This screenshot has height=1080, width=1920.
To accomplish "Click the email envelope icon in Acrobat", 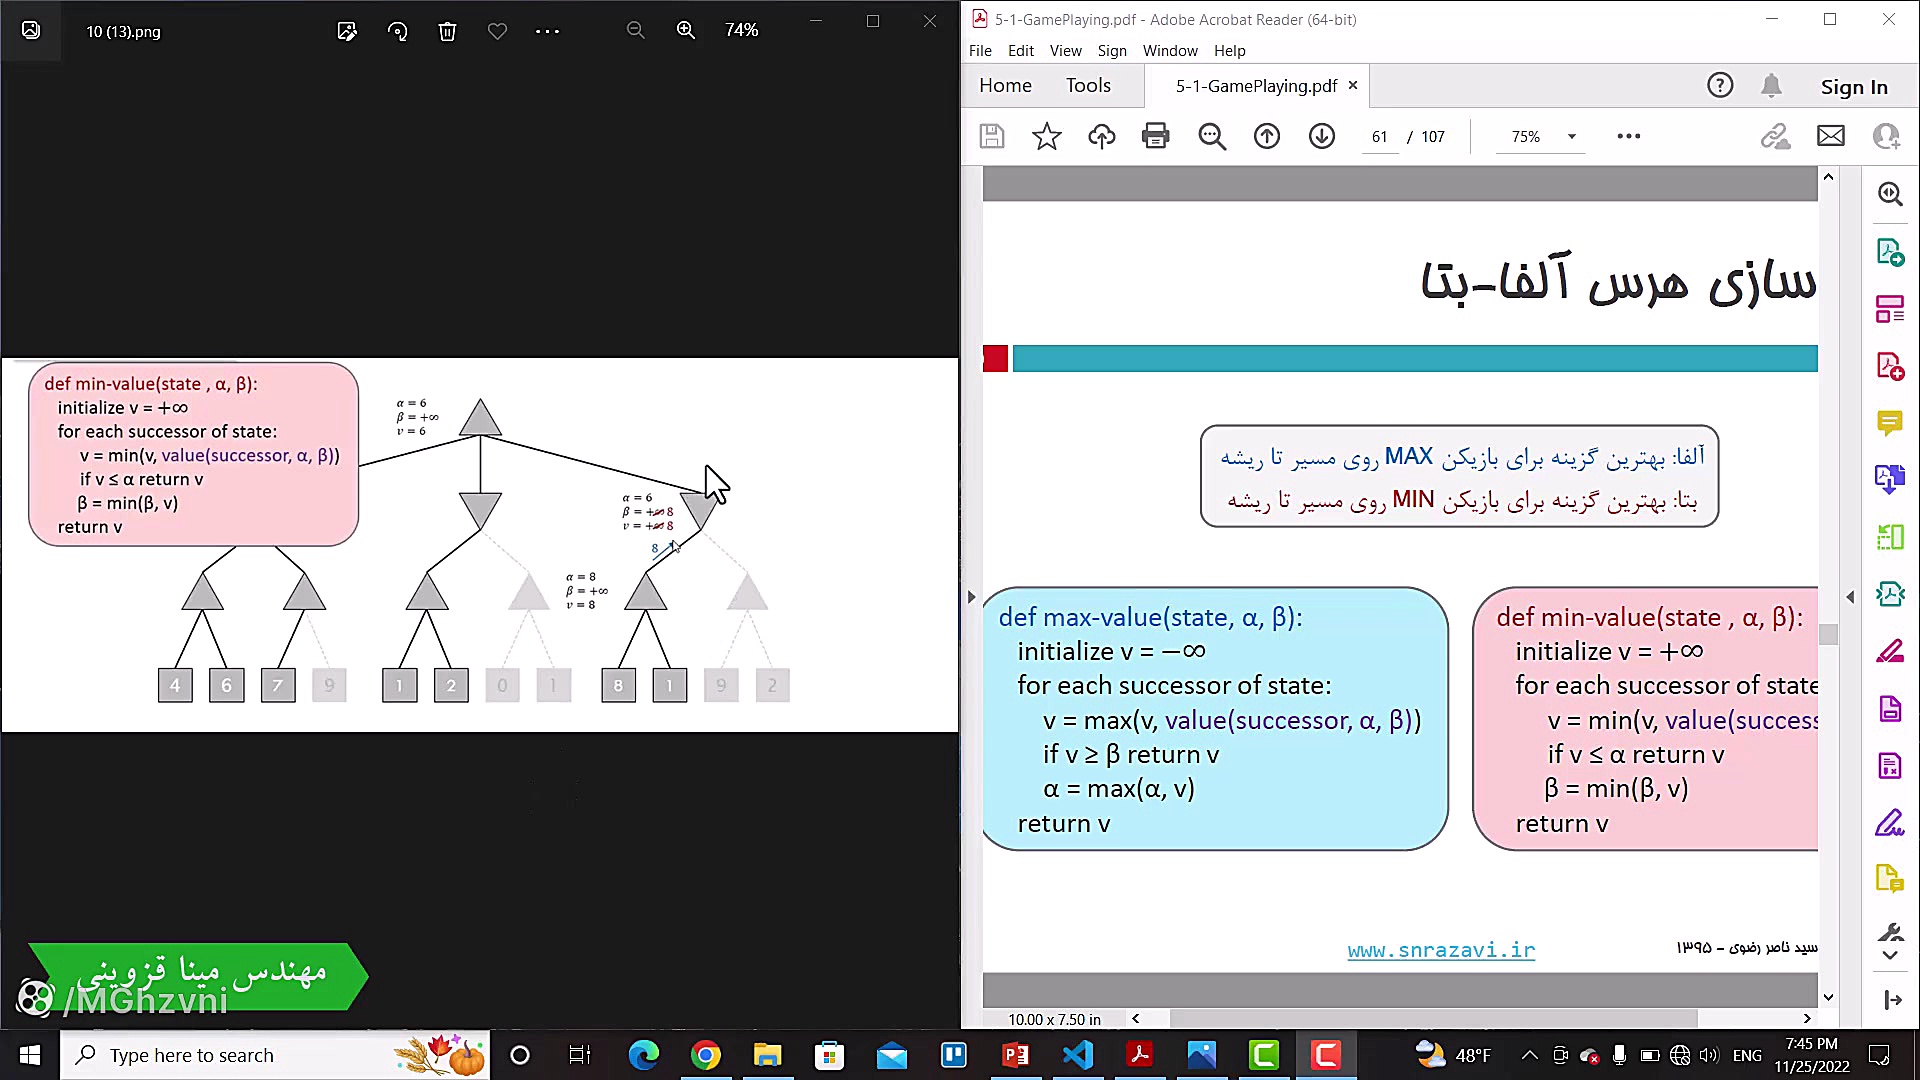I will (1830, 136).
